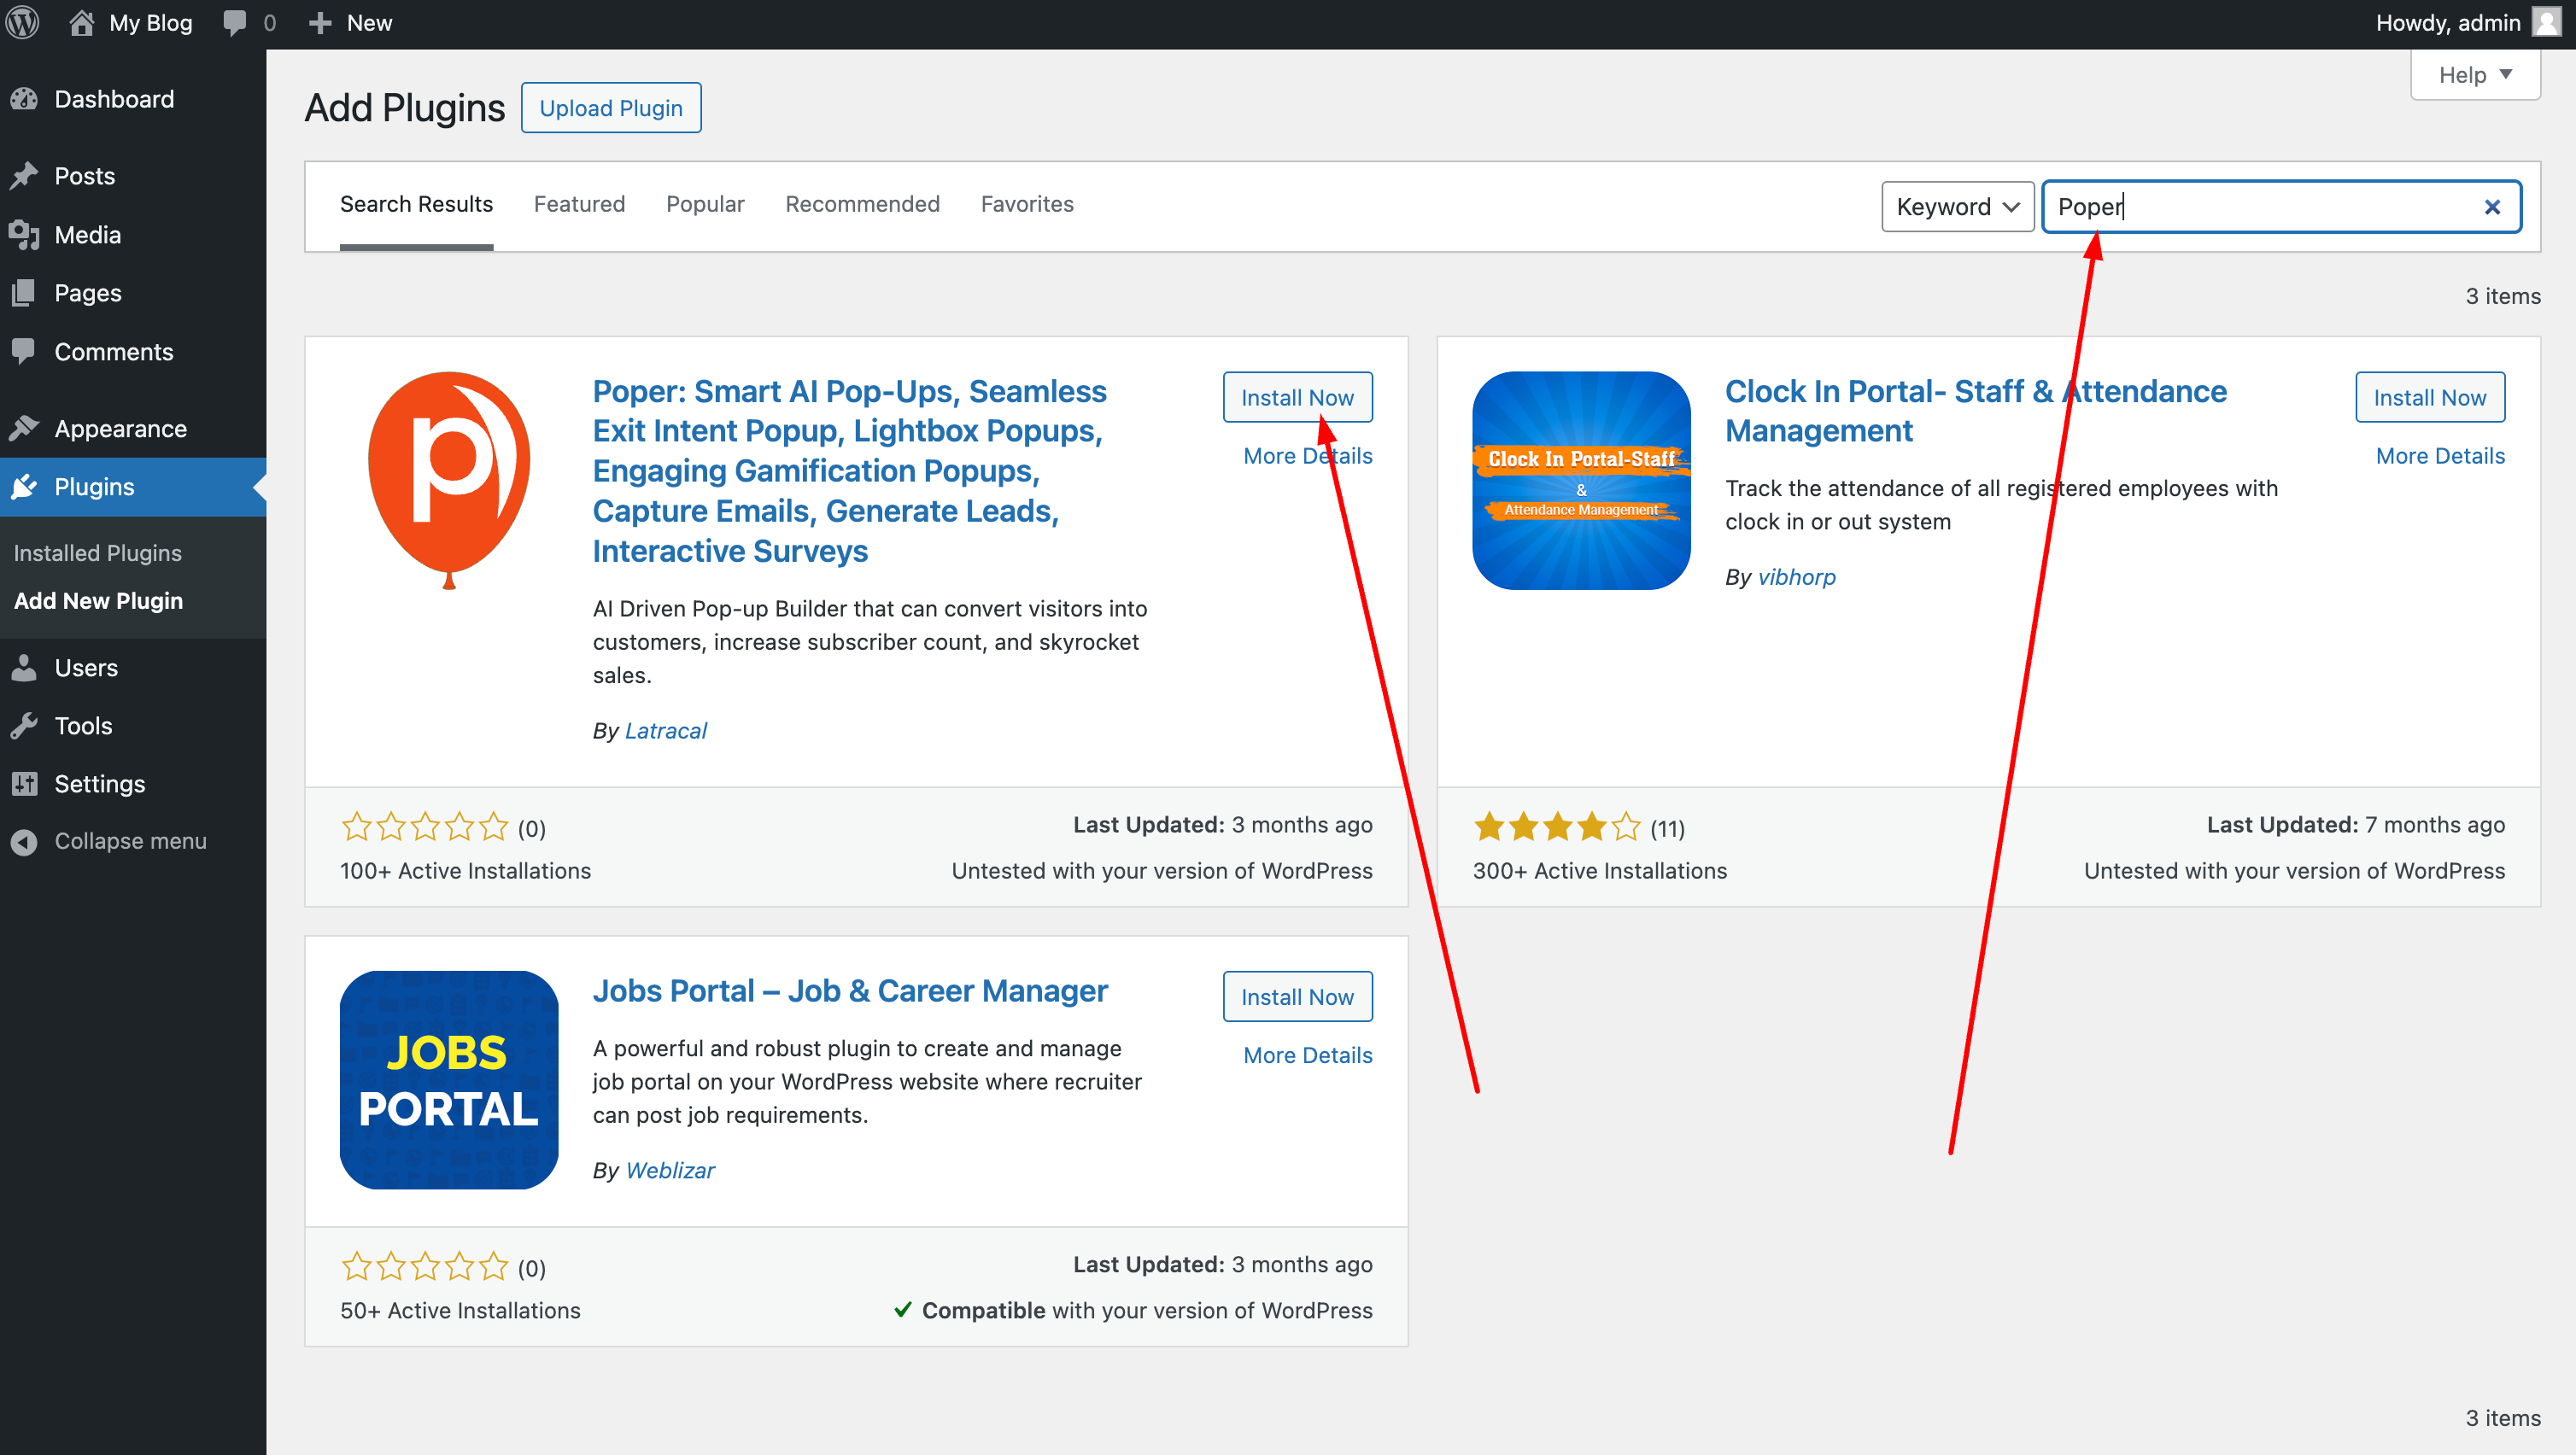The width and height of the screenshot is (2576, 1455).
Task: Open the Poper Smart AI Pop-Ups title link
Action: [x=849, y=471]
